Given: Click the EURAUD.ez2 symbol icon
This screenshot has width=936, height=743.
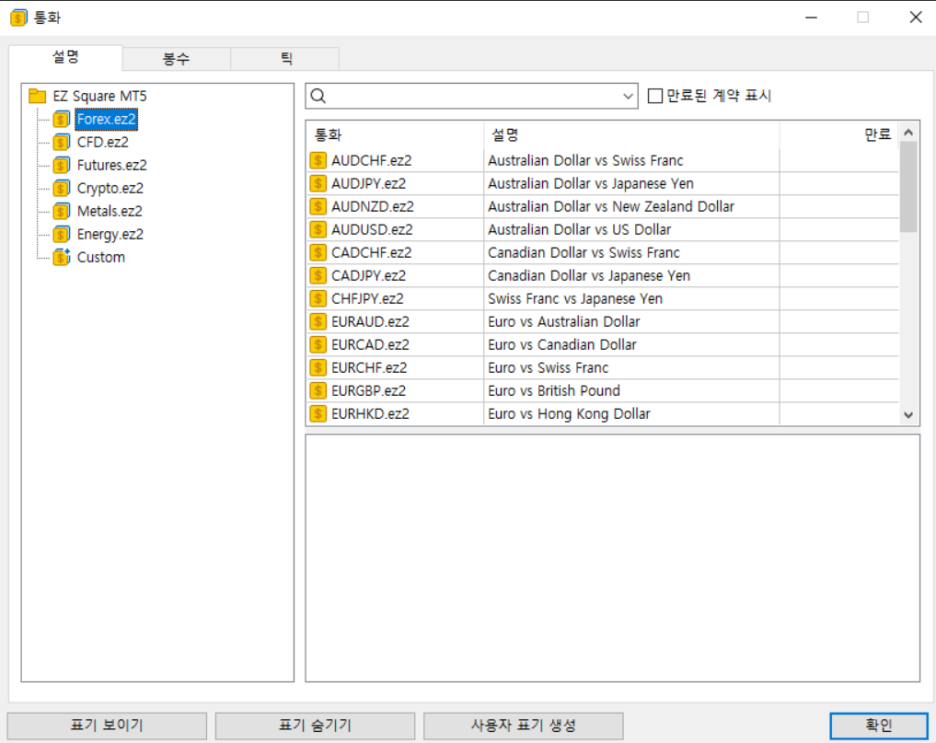Looking at the screenshot, I should pos(318,322).
